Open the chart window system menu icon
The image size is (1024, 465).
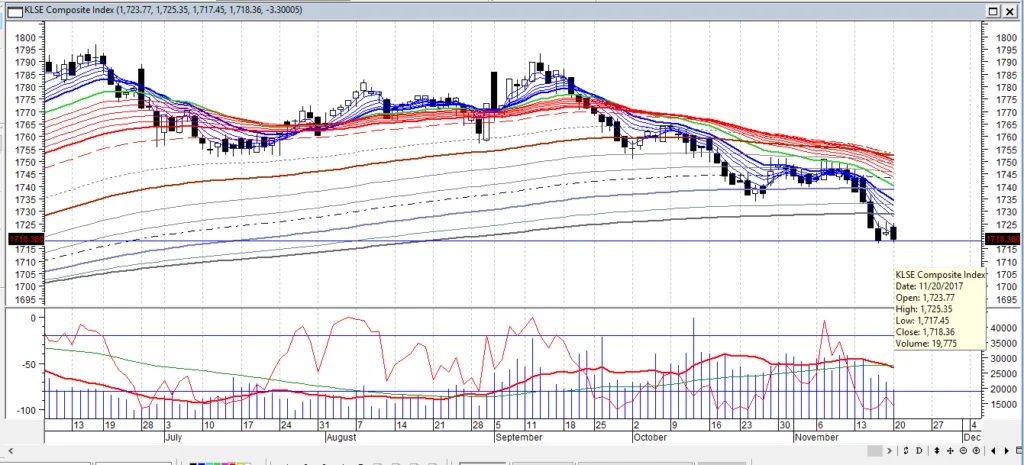(x=14, y=10)
